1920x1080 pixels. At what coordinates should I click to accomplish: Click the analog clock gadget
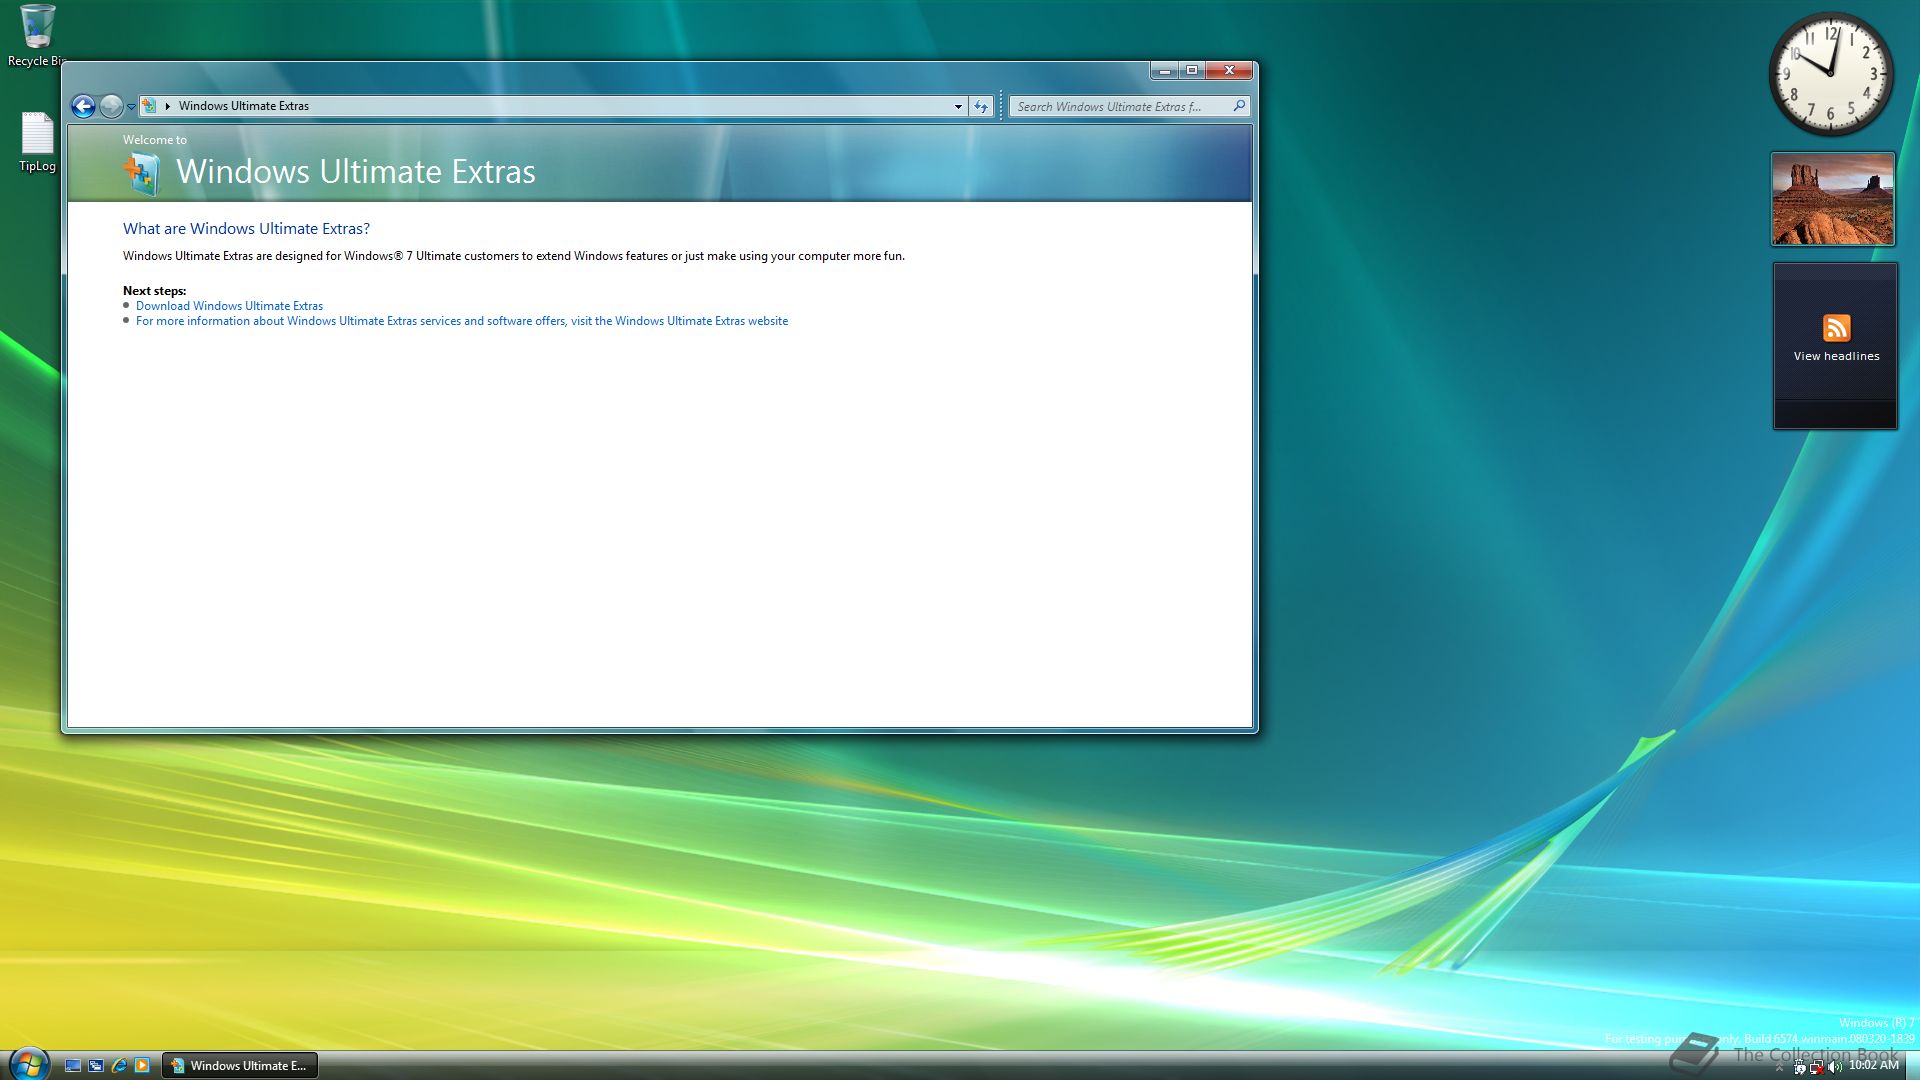[x=1831, y=74]
